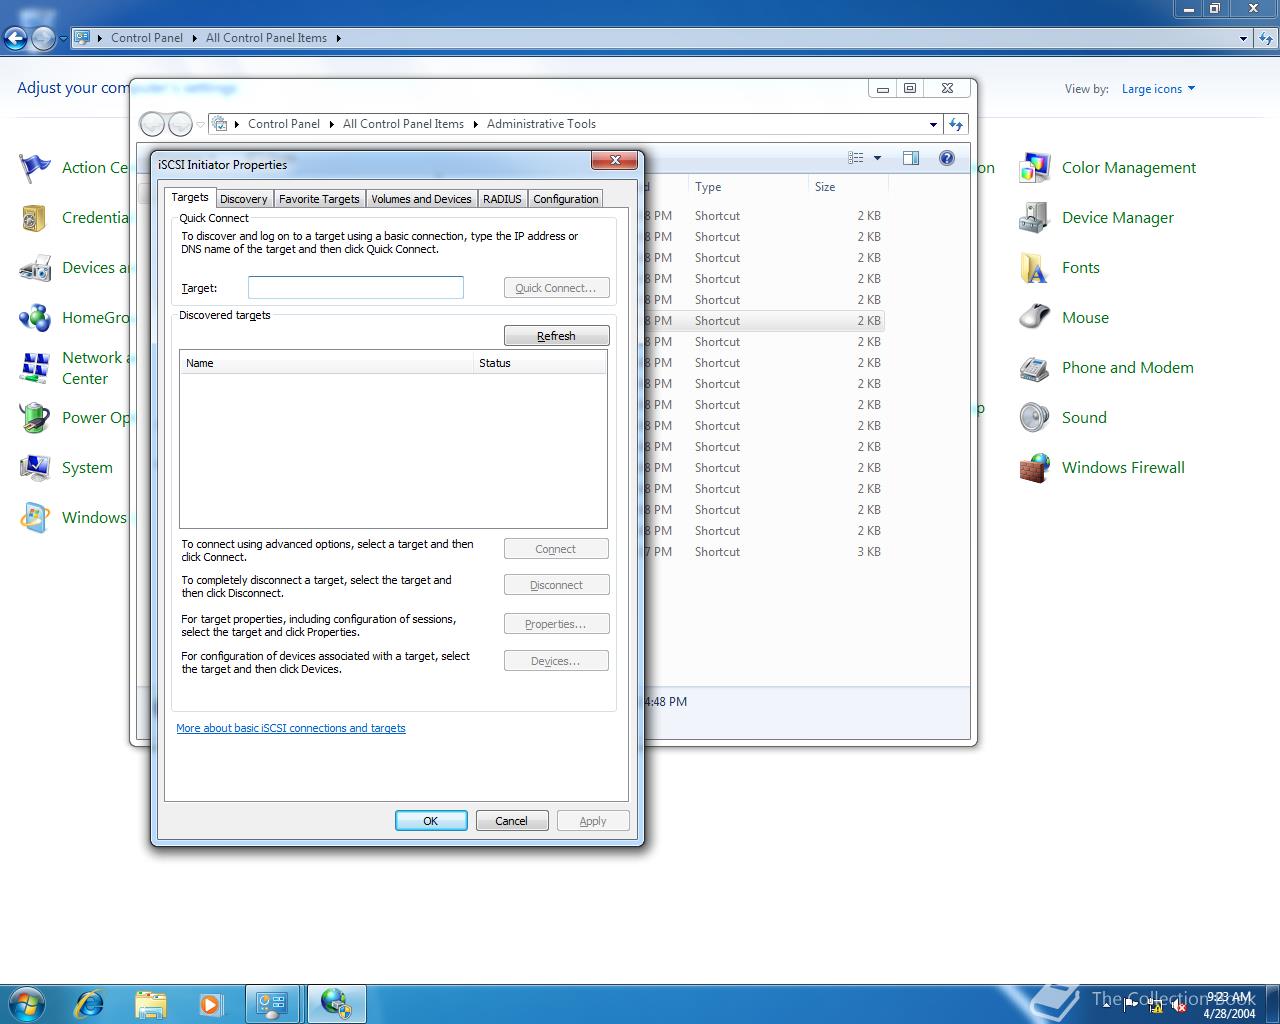1280x1024 pixels.
Task: Open help in Administrative Tools window
Action: [947, 158]
